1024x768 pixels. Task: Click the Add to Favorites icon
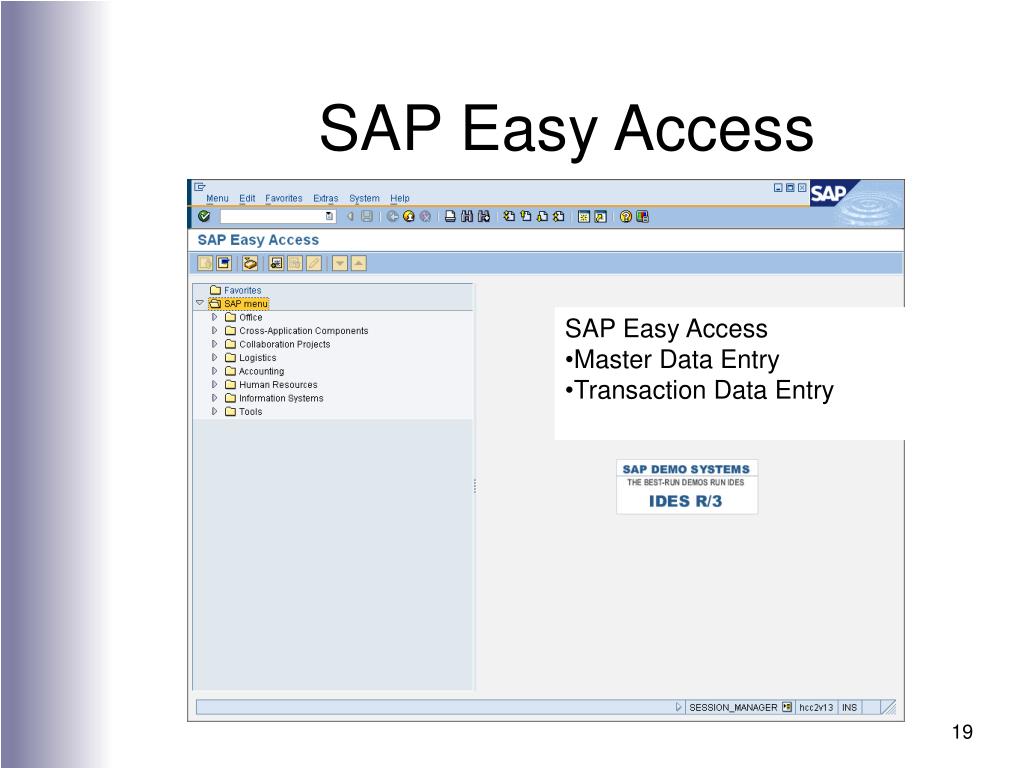[x=276, y=263]
